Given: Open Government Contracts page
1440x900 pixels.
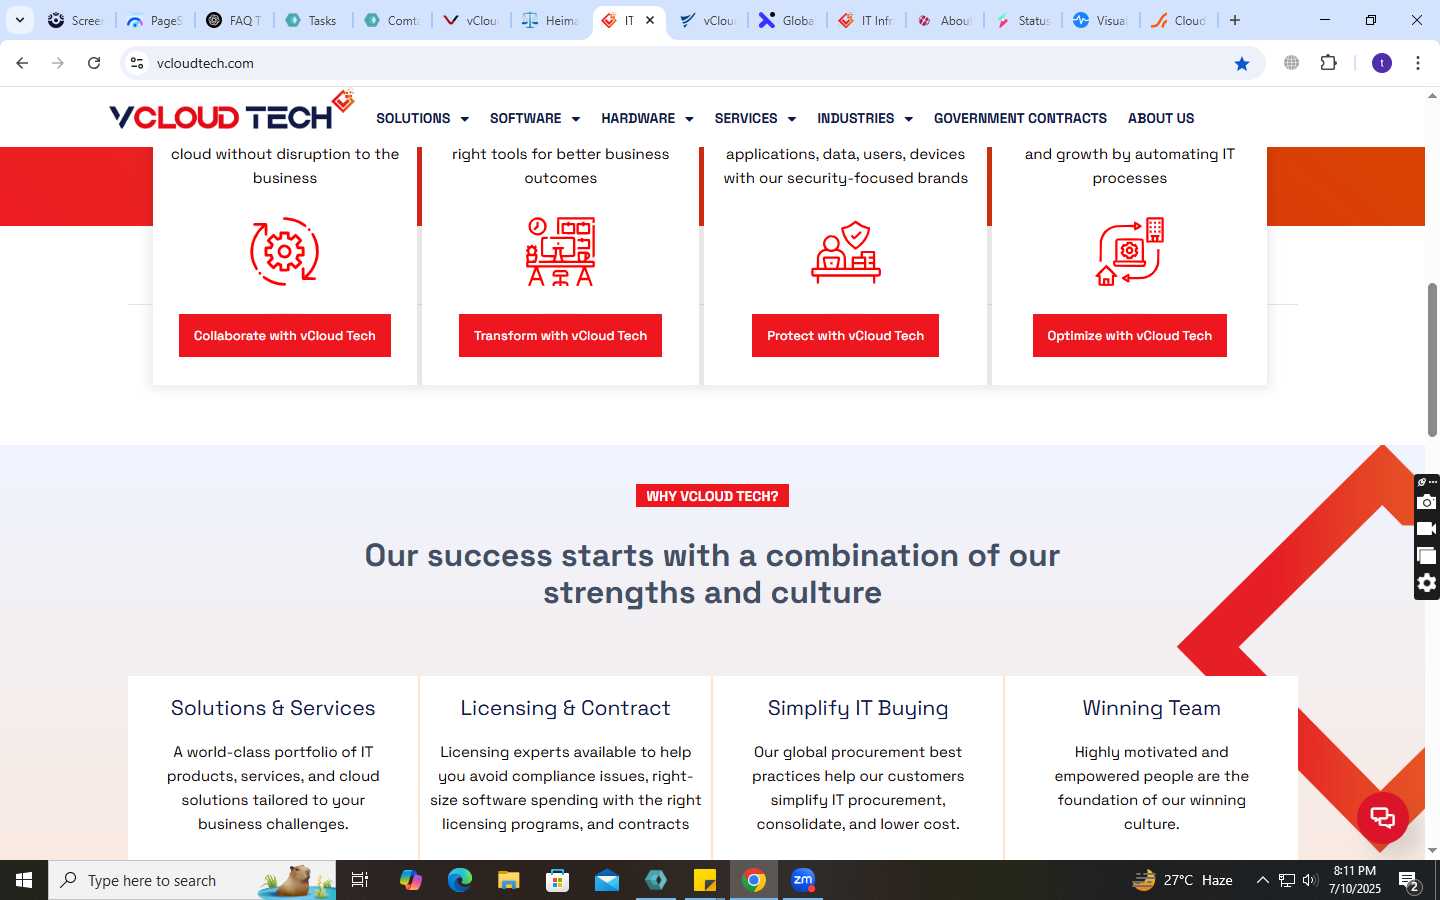Looking at the screenshot, I should [x=1020, y=118].
